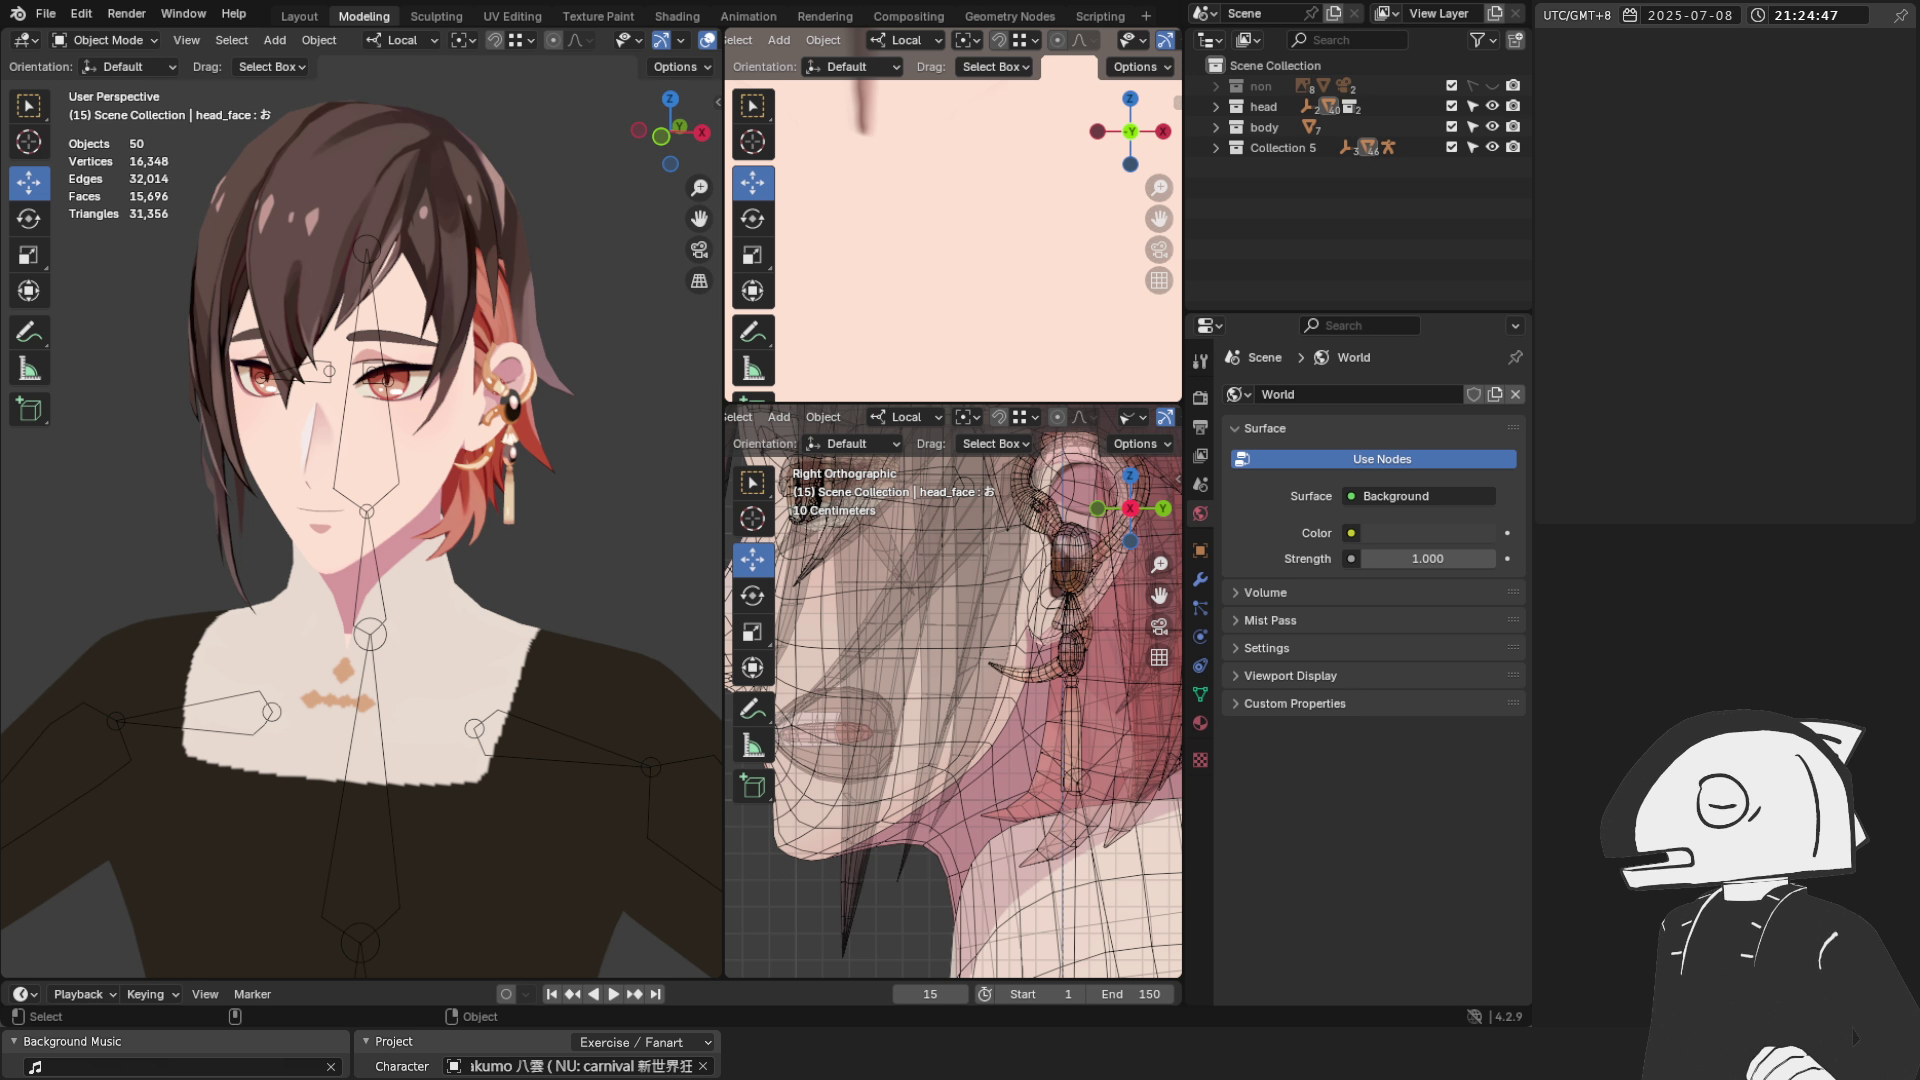Jump to the end frame
Image resolution: width=1920 pixels, height=1080 pixels.
click(656, 994)
